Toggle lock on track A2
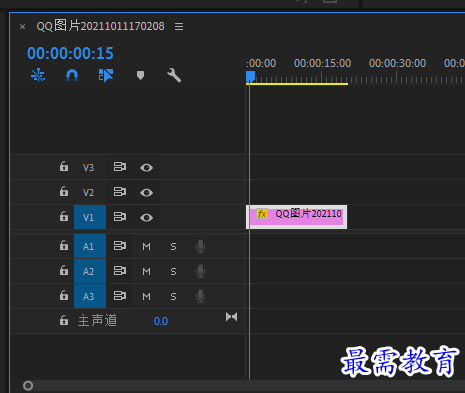 64,270
